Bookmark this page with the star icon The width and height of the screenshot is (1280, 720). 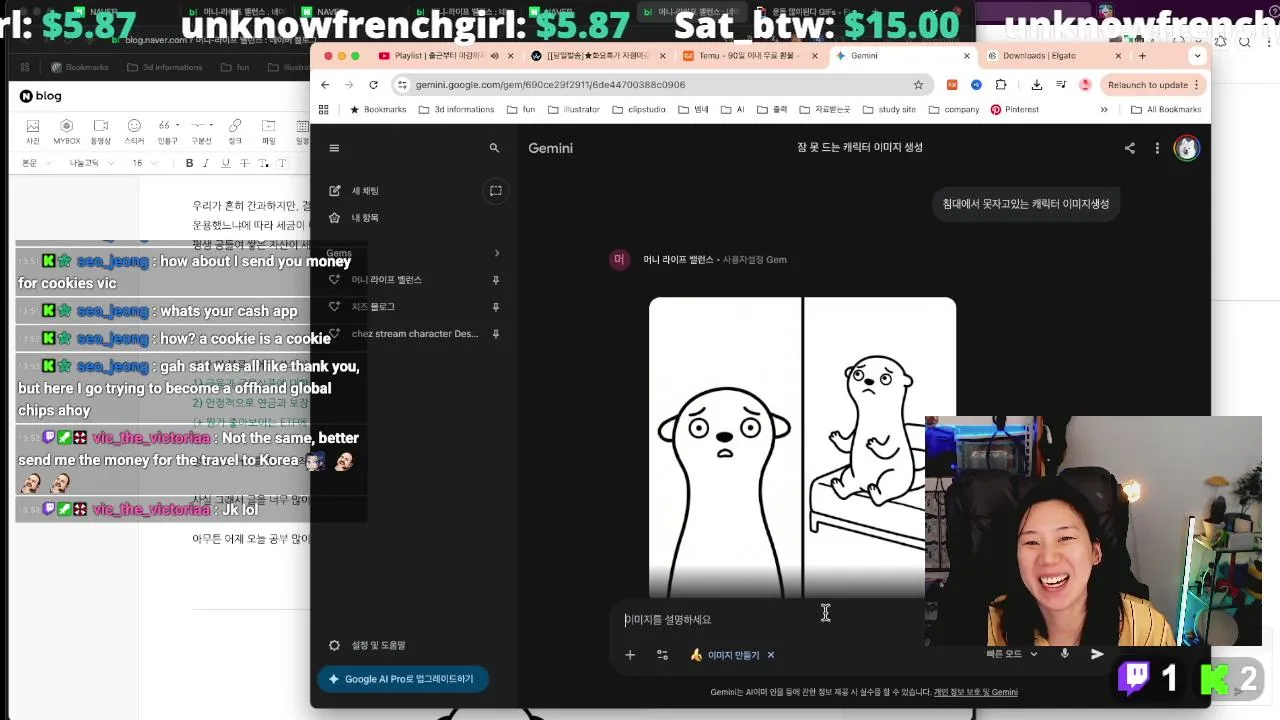point(918,85)
